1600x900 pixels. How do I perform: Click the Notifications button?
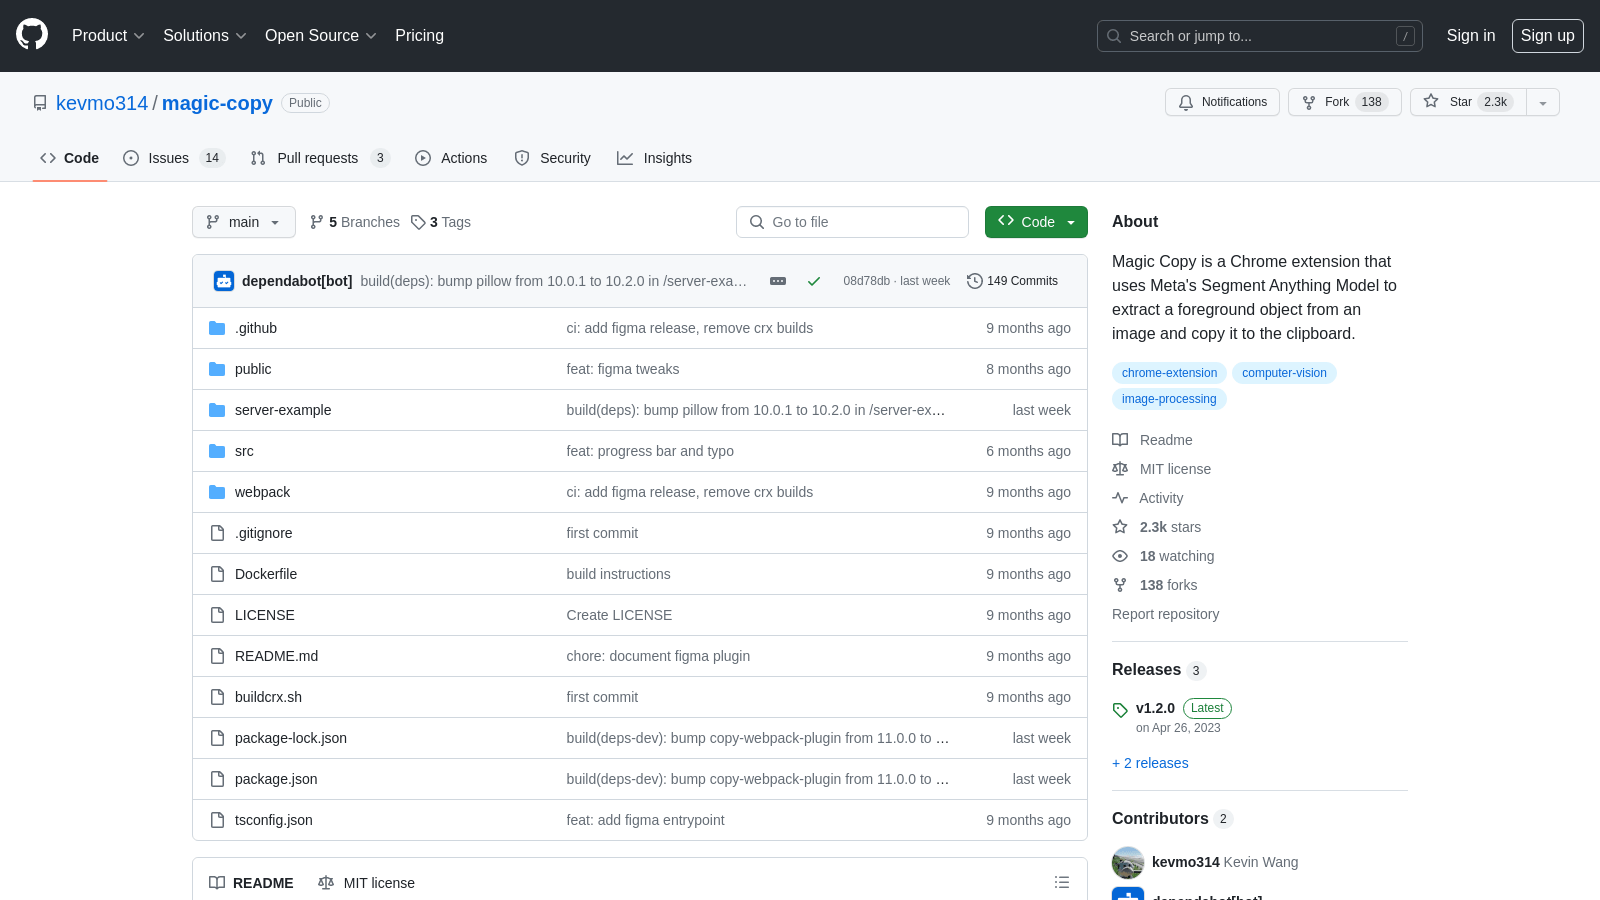click(x=1222, y=102)
